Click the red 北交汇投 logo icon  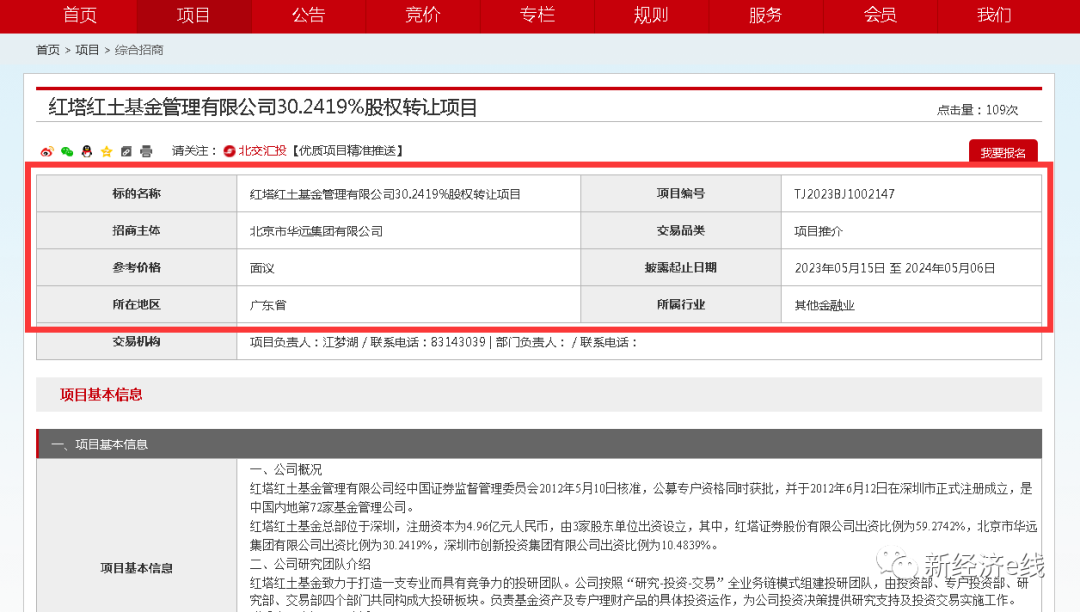[x=229, y=151]
